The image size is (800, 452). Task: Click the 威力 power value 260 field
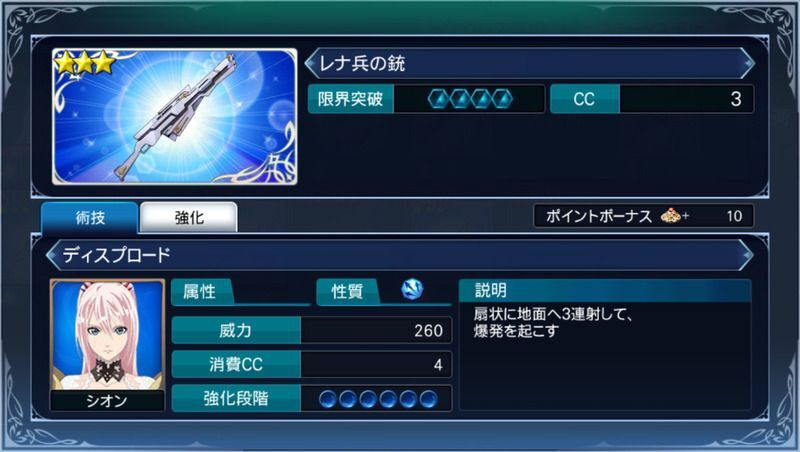(x=376, y=331)
